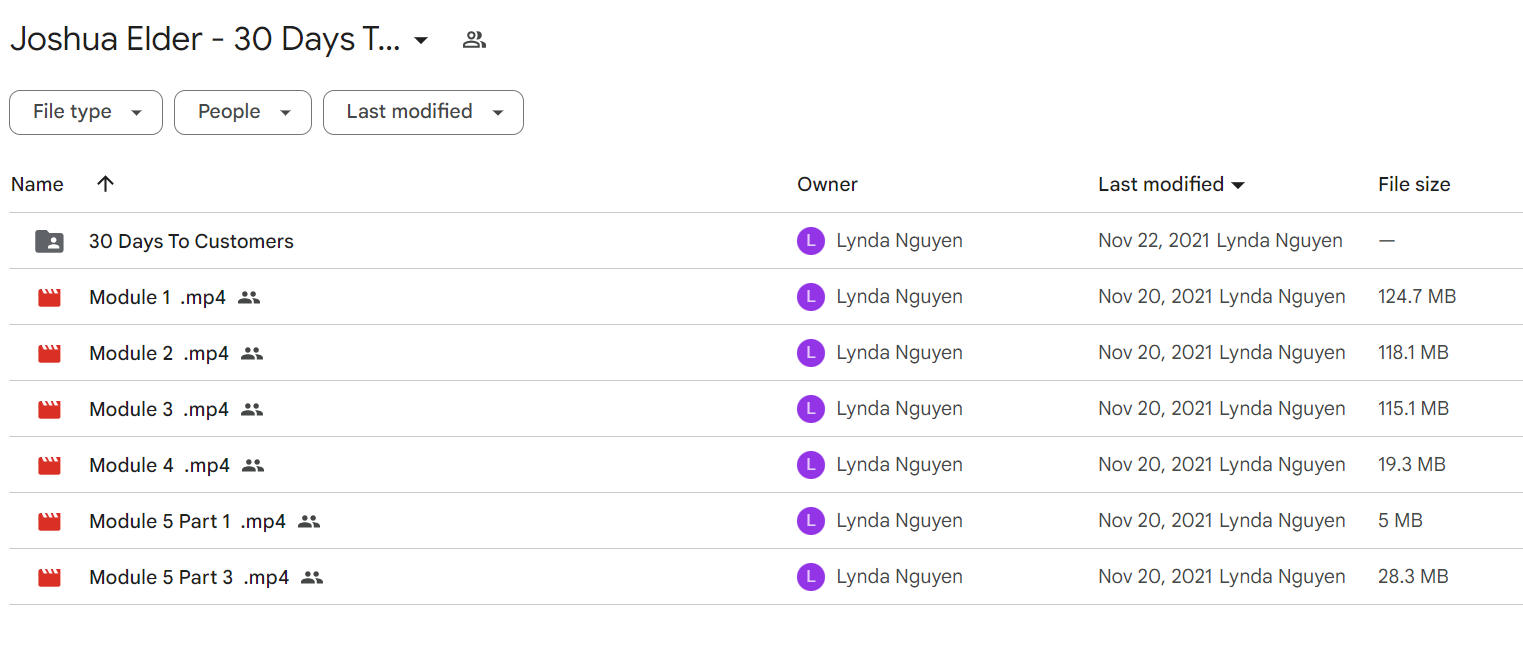
Task: Select the Module 5 Part 1 .mp4 file name
Action: (187, 521)
